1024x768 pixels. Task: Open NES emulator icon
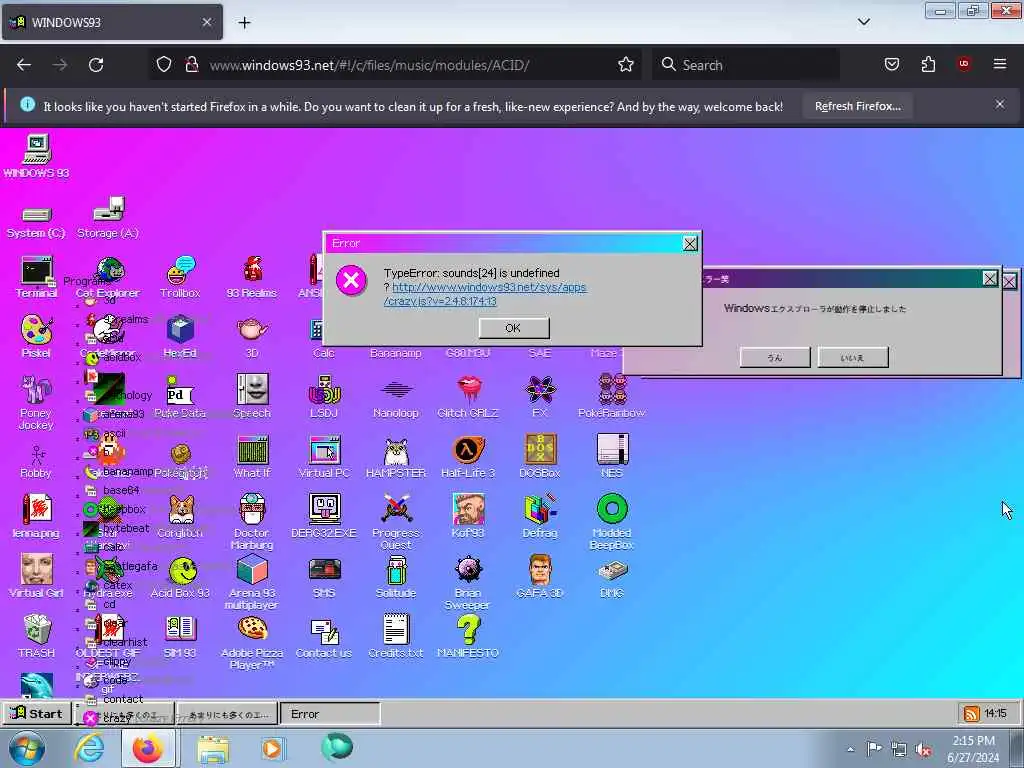[612, 450]
